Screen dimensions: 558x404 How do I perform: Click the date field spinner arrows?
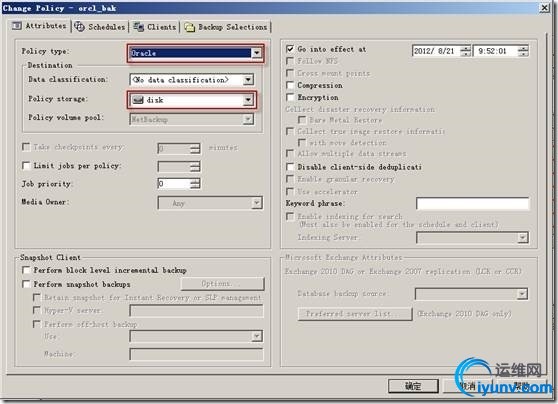point(466,51)
